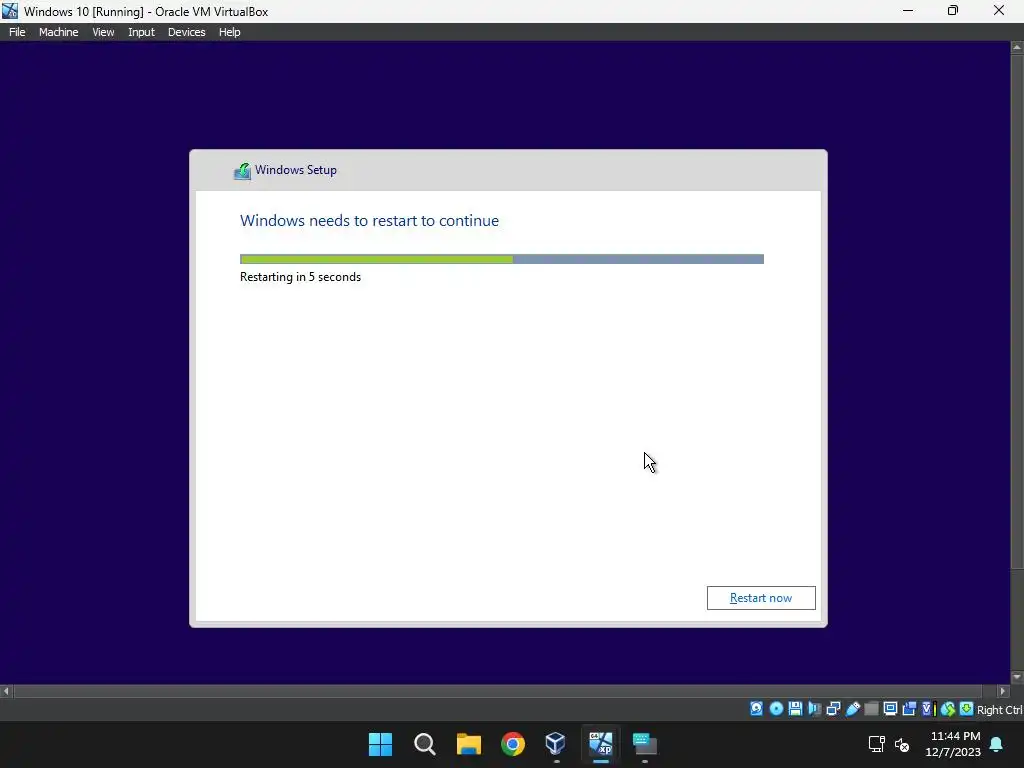Click the setup restart progress bar
This screenshot has width=1024, height=768.
pos(502,259)
